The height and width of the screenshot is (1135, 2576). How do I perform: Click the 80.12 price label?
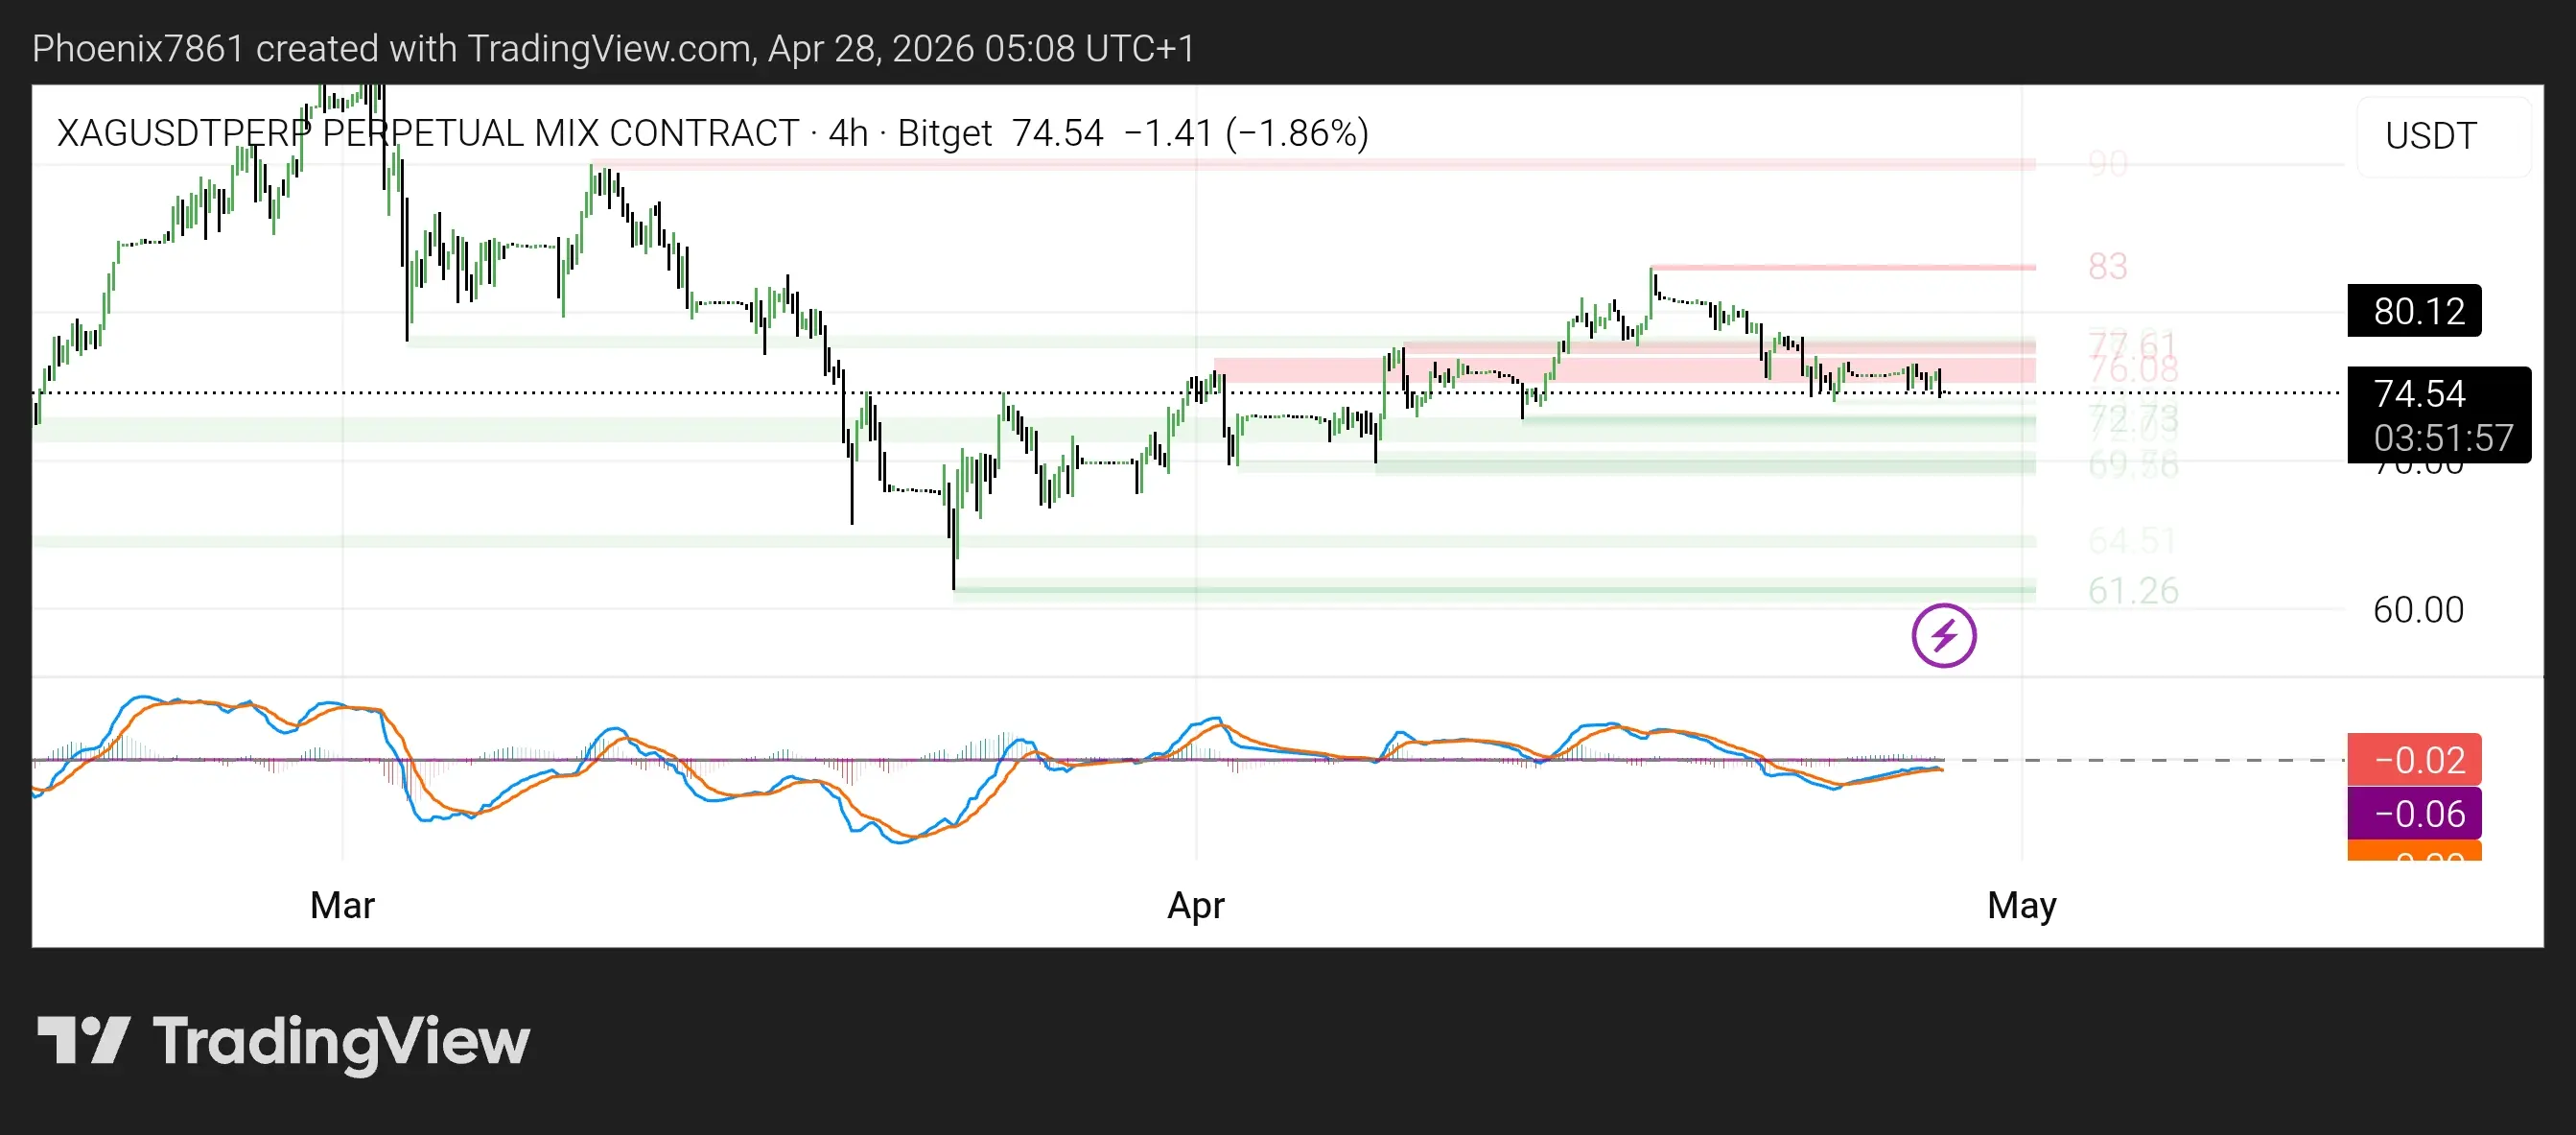2413,311
